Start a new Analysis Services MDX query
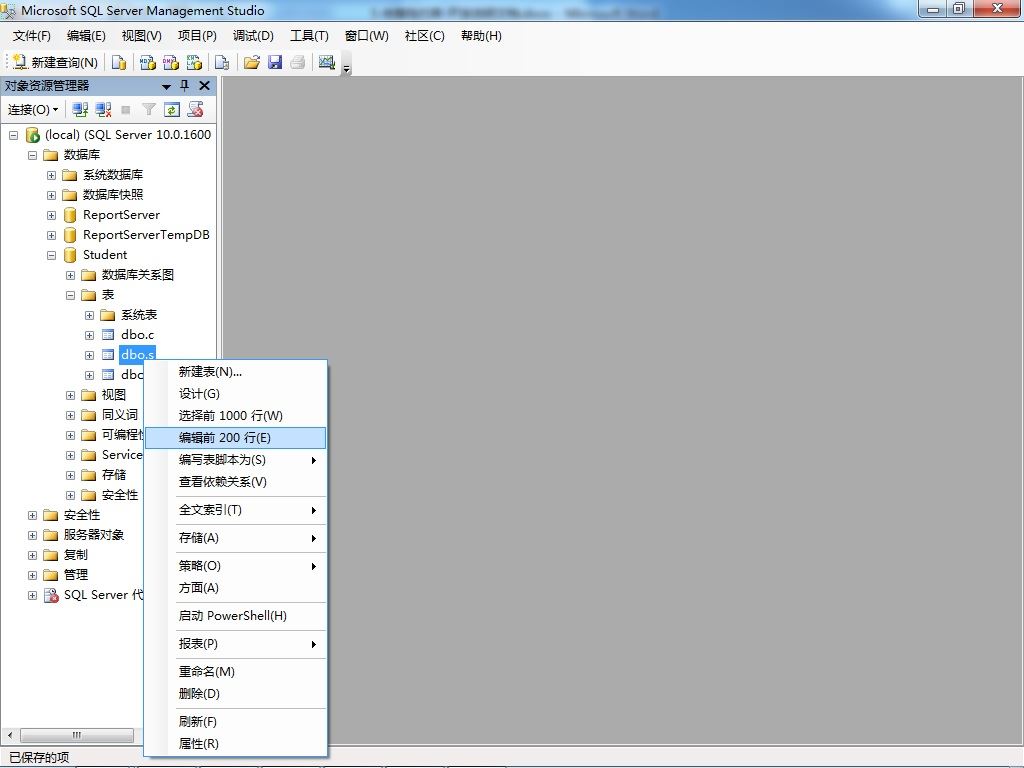This screenshot has height=768, width=1024. point(148,62)
